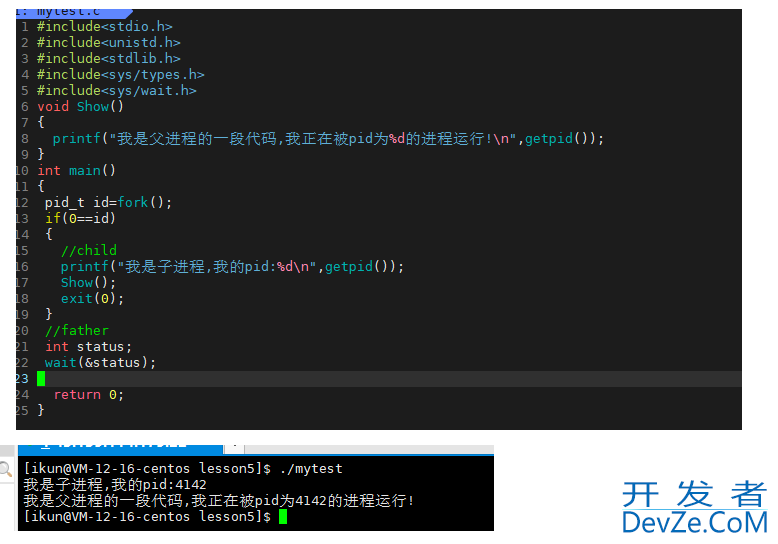The image size is (778, 544).
Task: Select the if(0==id) condition
Action: coord(80,218)
